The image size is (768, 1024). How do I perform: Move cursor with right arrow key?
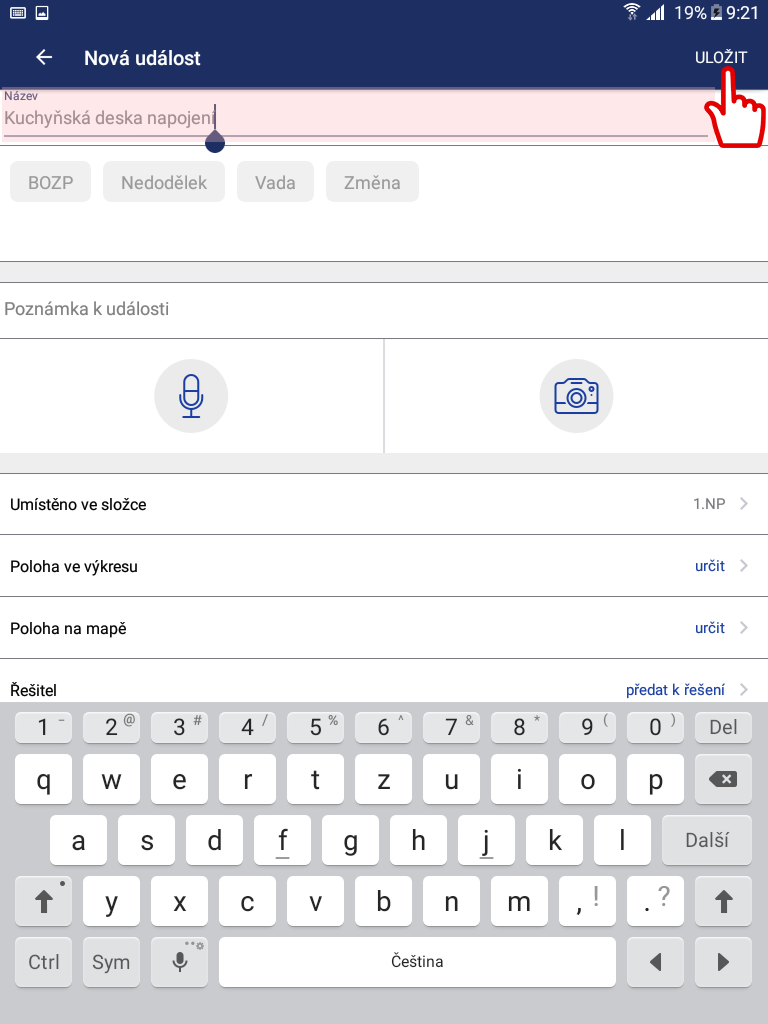723,961
